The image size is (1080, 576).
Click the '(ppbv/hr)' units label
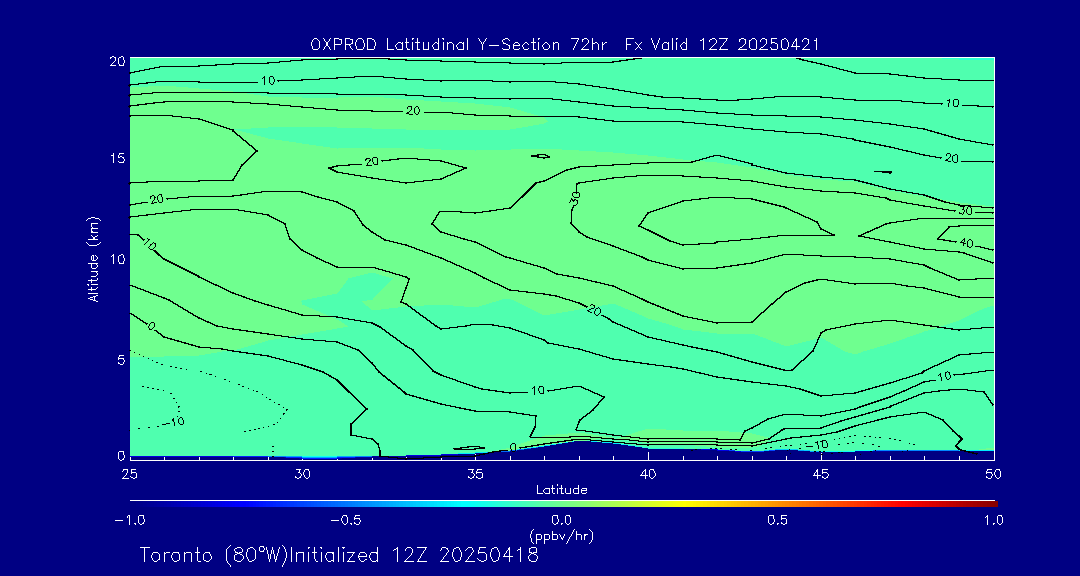pos(561,535)
